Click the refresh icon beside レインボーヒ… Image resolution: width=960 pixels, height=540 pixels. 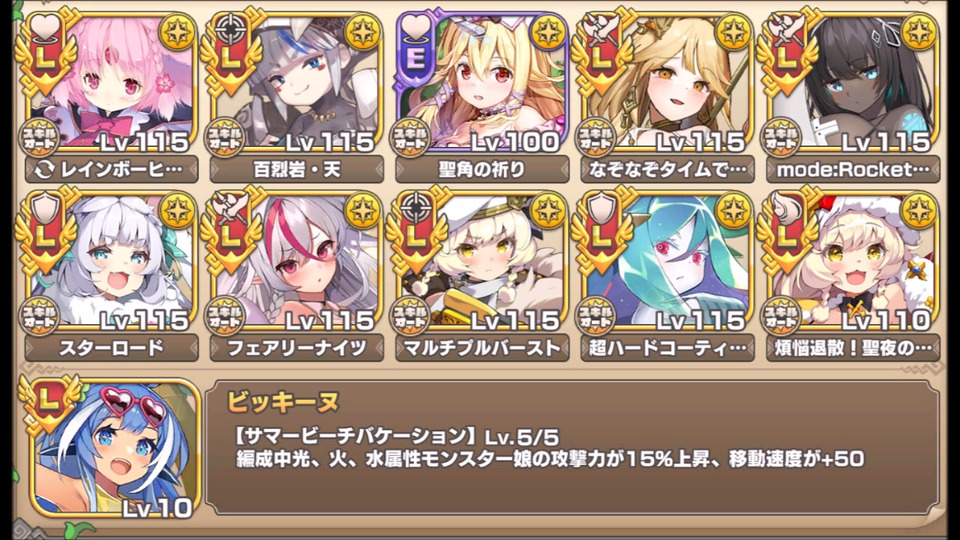[x=44, y=170]
